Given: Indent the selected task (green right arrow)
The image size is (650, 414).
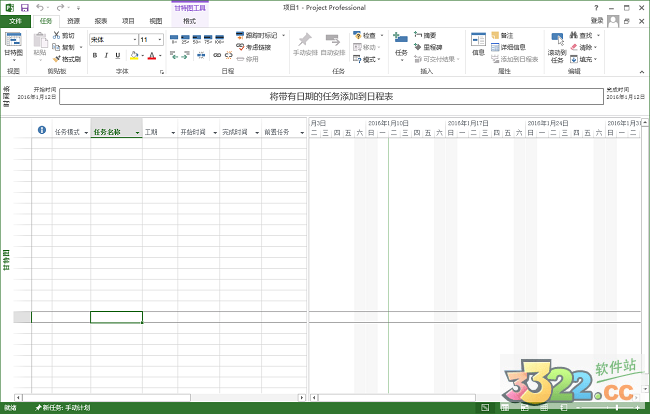Looking at the screenshot, I should (x=185, y=55).
